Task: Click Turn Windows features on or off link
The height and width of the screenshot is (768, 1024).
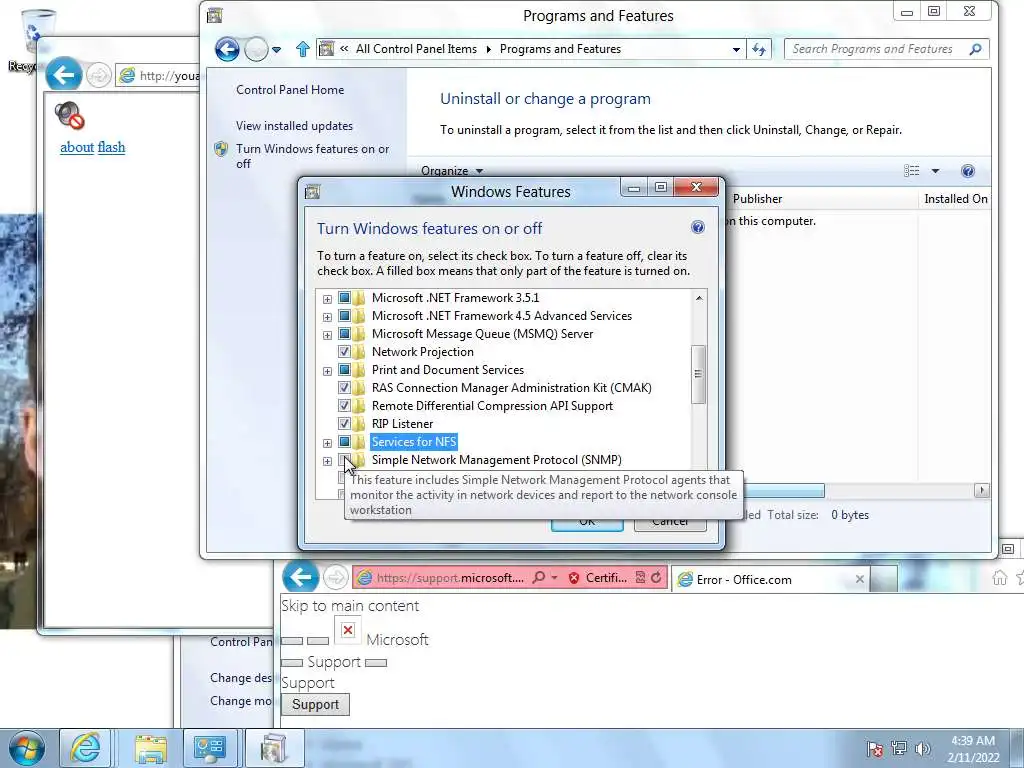Action: tap(312, 156)
